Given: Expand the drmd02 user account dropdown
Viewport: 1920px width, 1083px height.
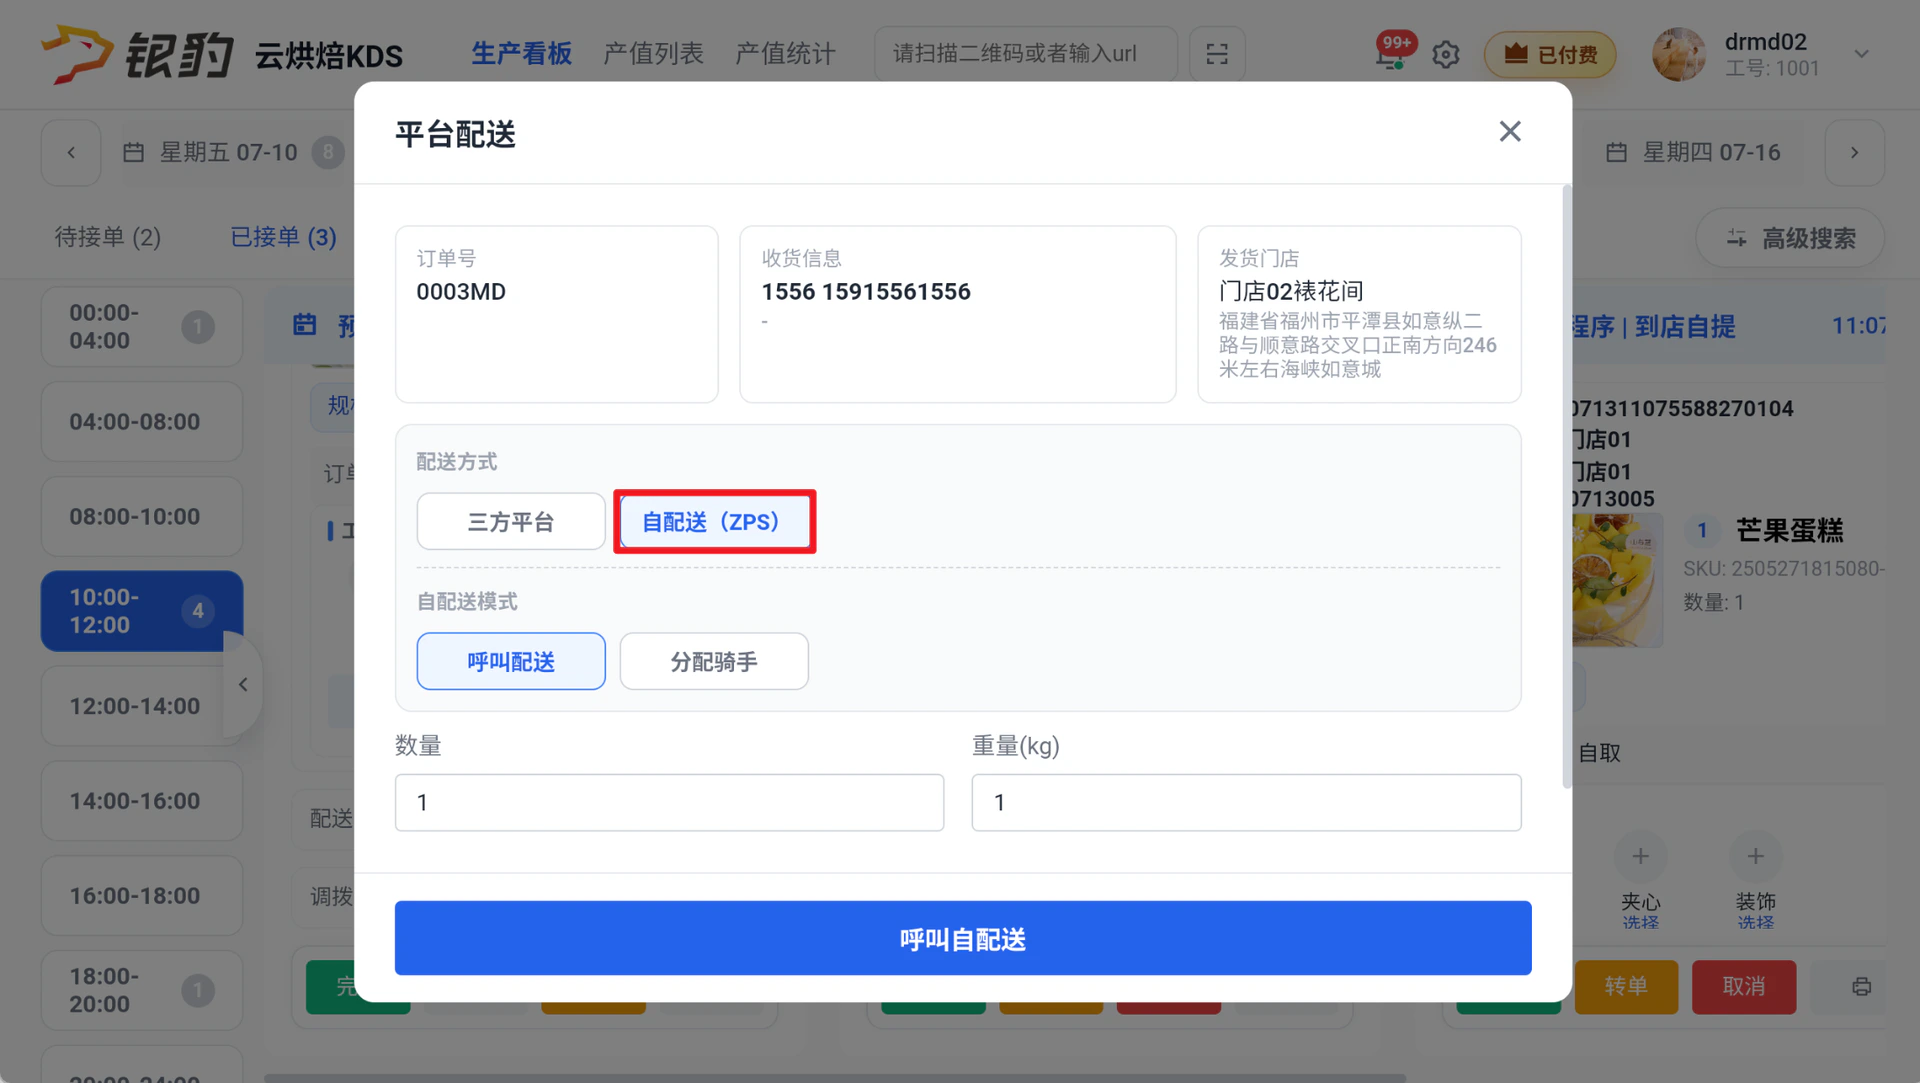Looking at the screenshot, I should point(1861,54).
